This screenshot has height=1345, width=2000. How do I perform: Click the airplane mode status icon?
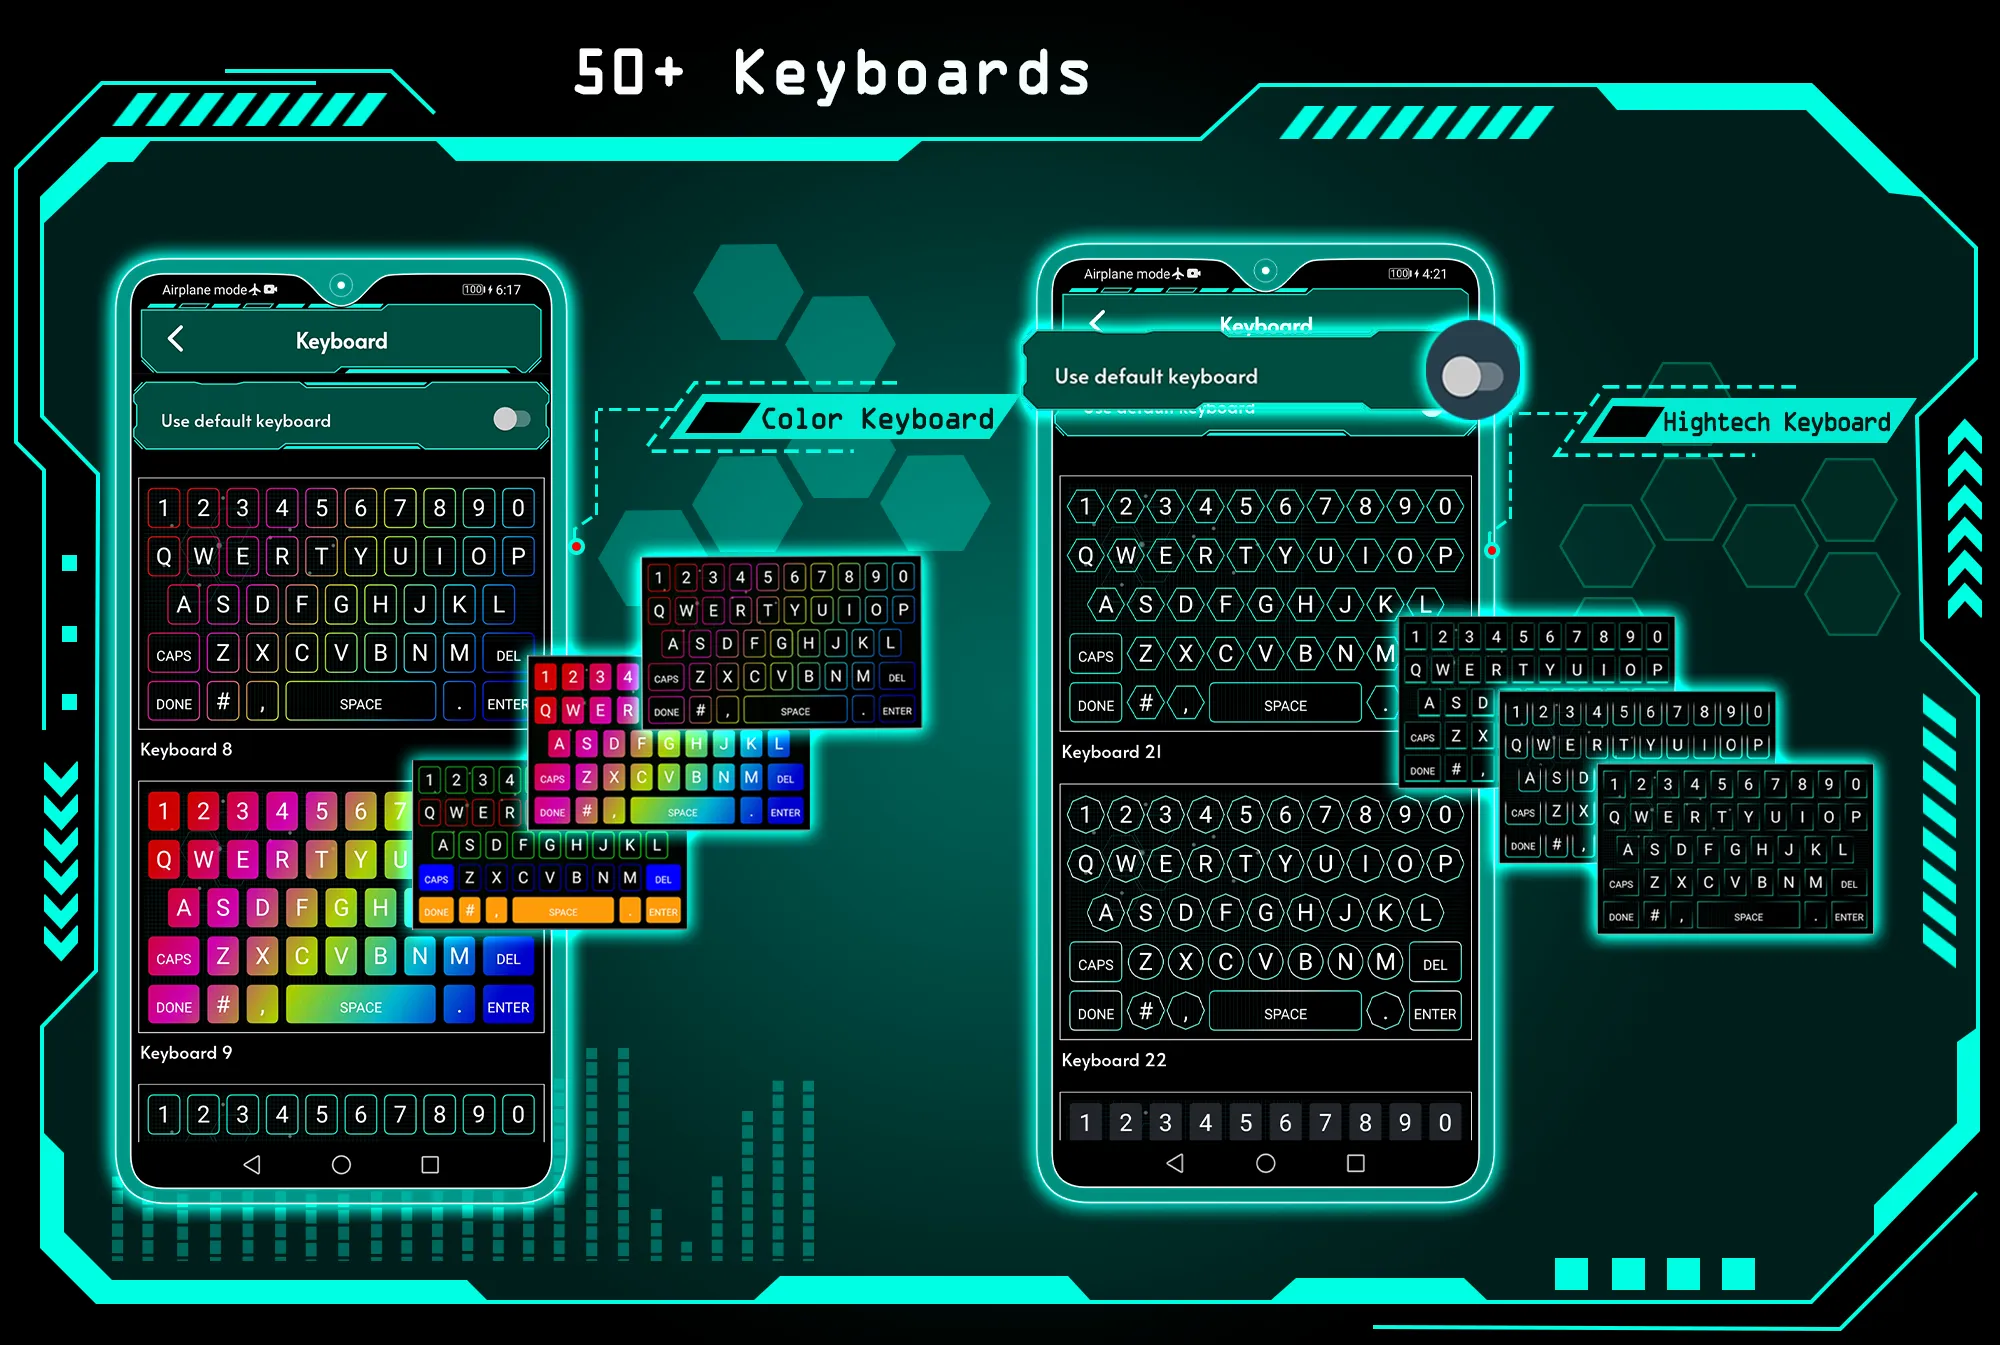(x=288, y=278)
